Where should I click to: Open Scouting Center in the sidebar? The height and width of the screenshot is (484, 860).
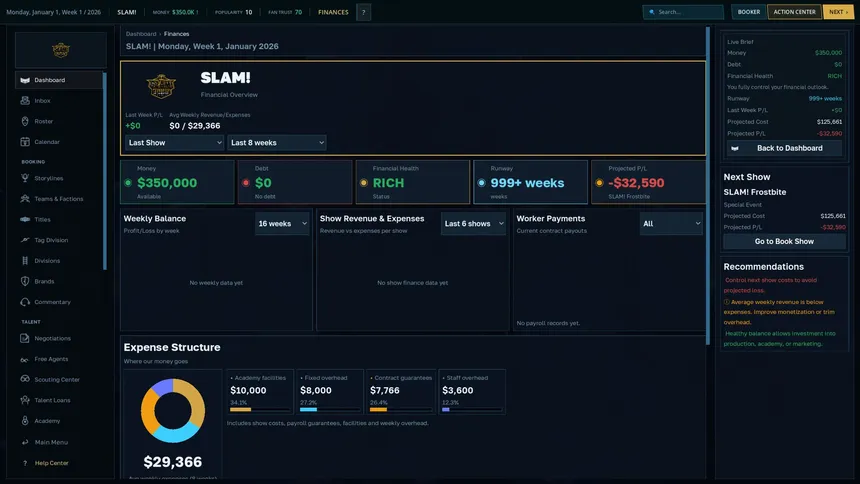click(x=59, y=379)
